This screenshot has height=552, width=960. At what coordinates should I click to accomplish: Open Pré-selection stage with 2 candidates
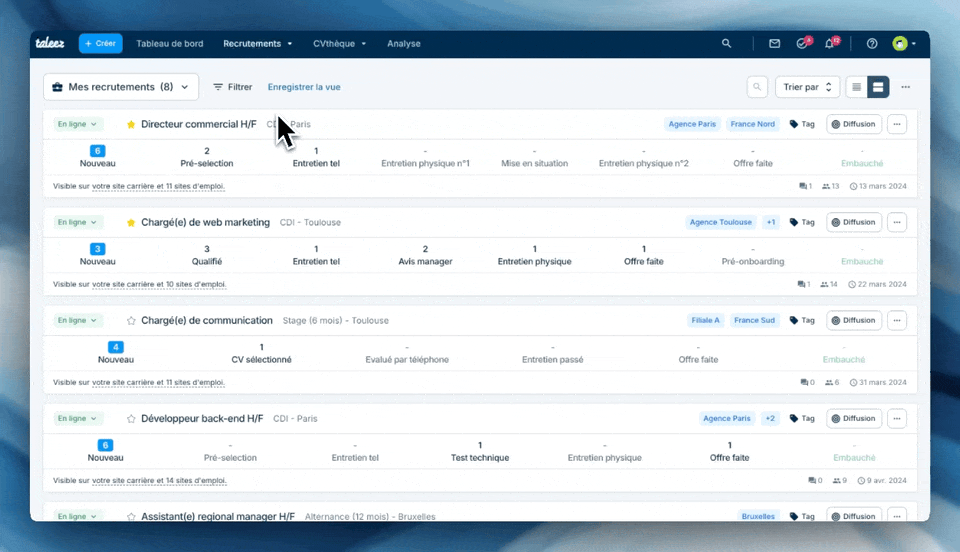206,157
